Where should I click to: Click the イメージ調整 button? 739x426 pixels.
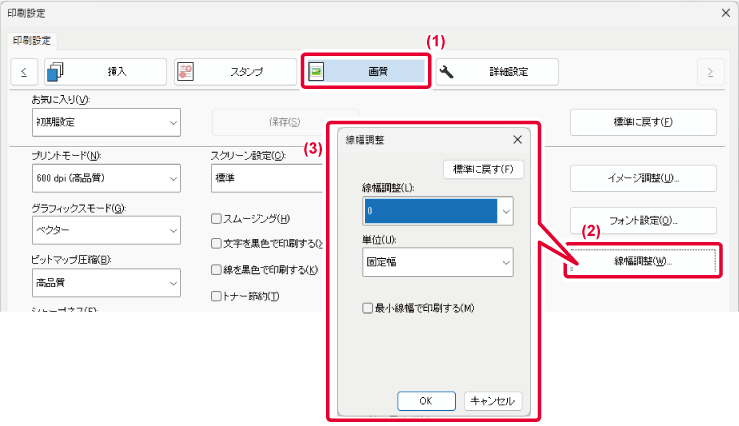pyautogui.click(x=643, y=178)
